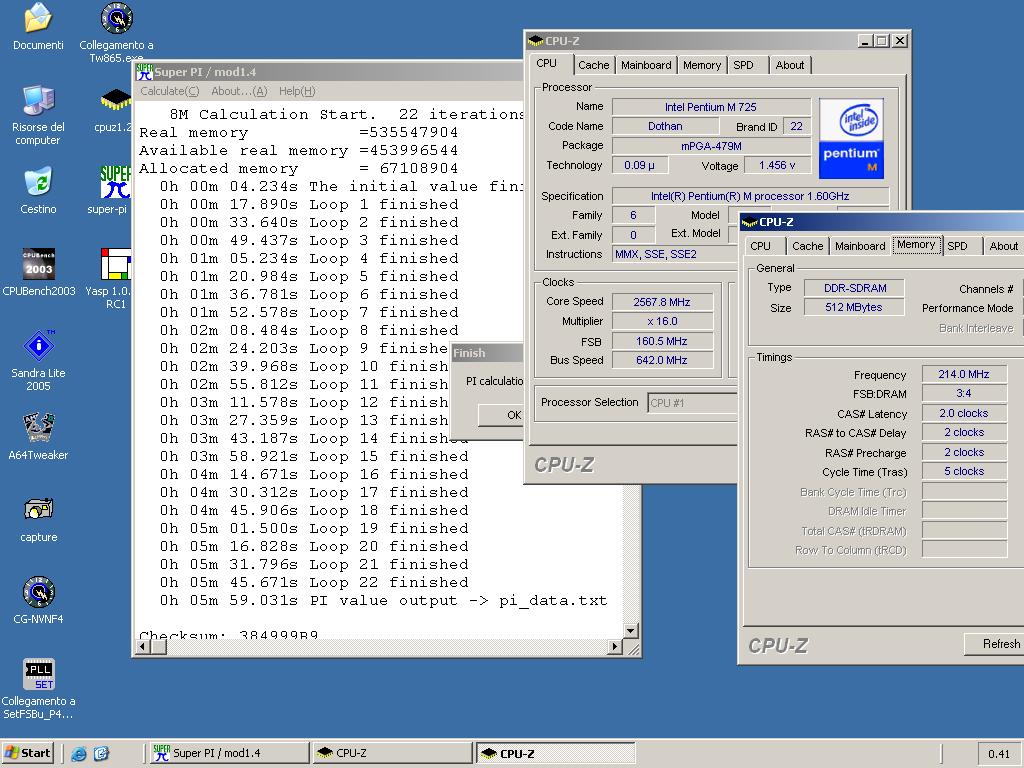Click the Voltage 1.456 v value
The image size is (1024, 768).
[777, 165]
